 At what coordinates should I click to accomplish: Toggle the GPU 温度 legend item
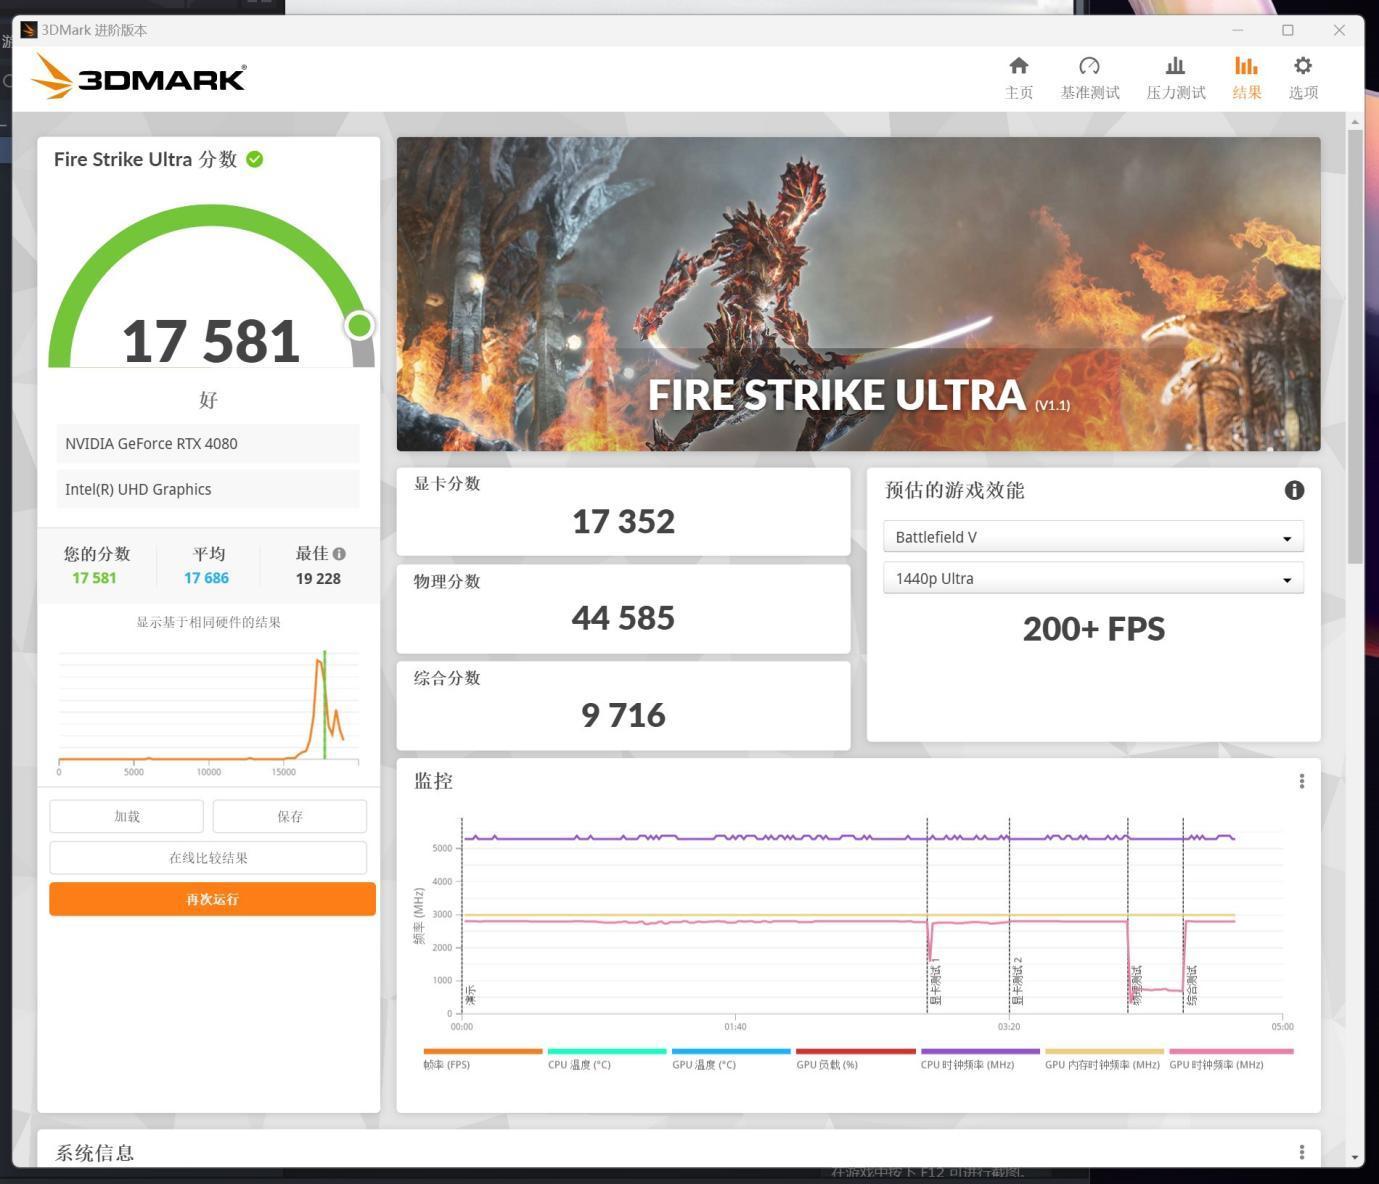pos(731,1058)
